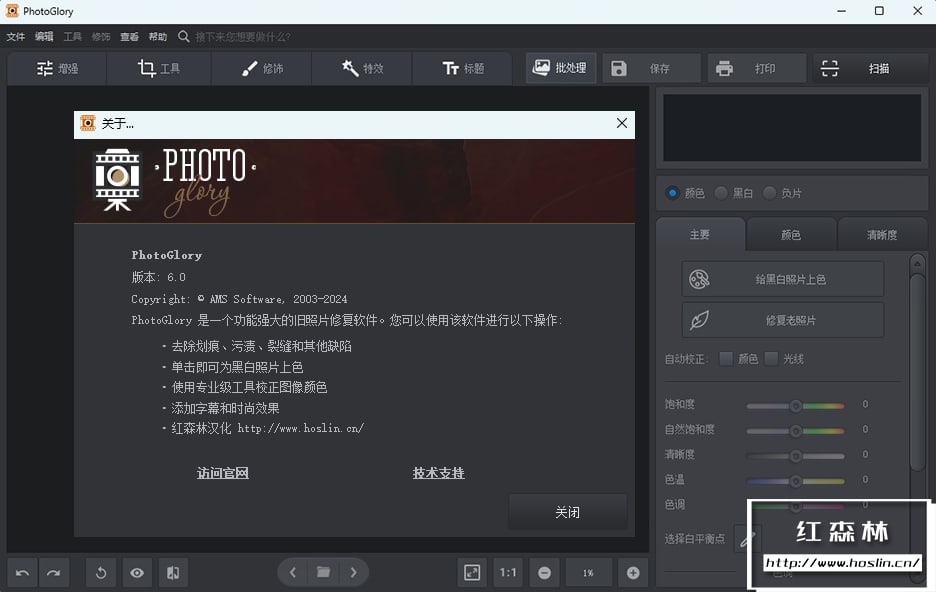Toggle the eye preview original icon

click(x=137, y=573)
